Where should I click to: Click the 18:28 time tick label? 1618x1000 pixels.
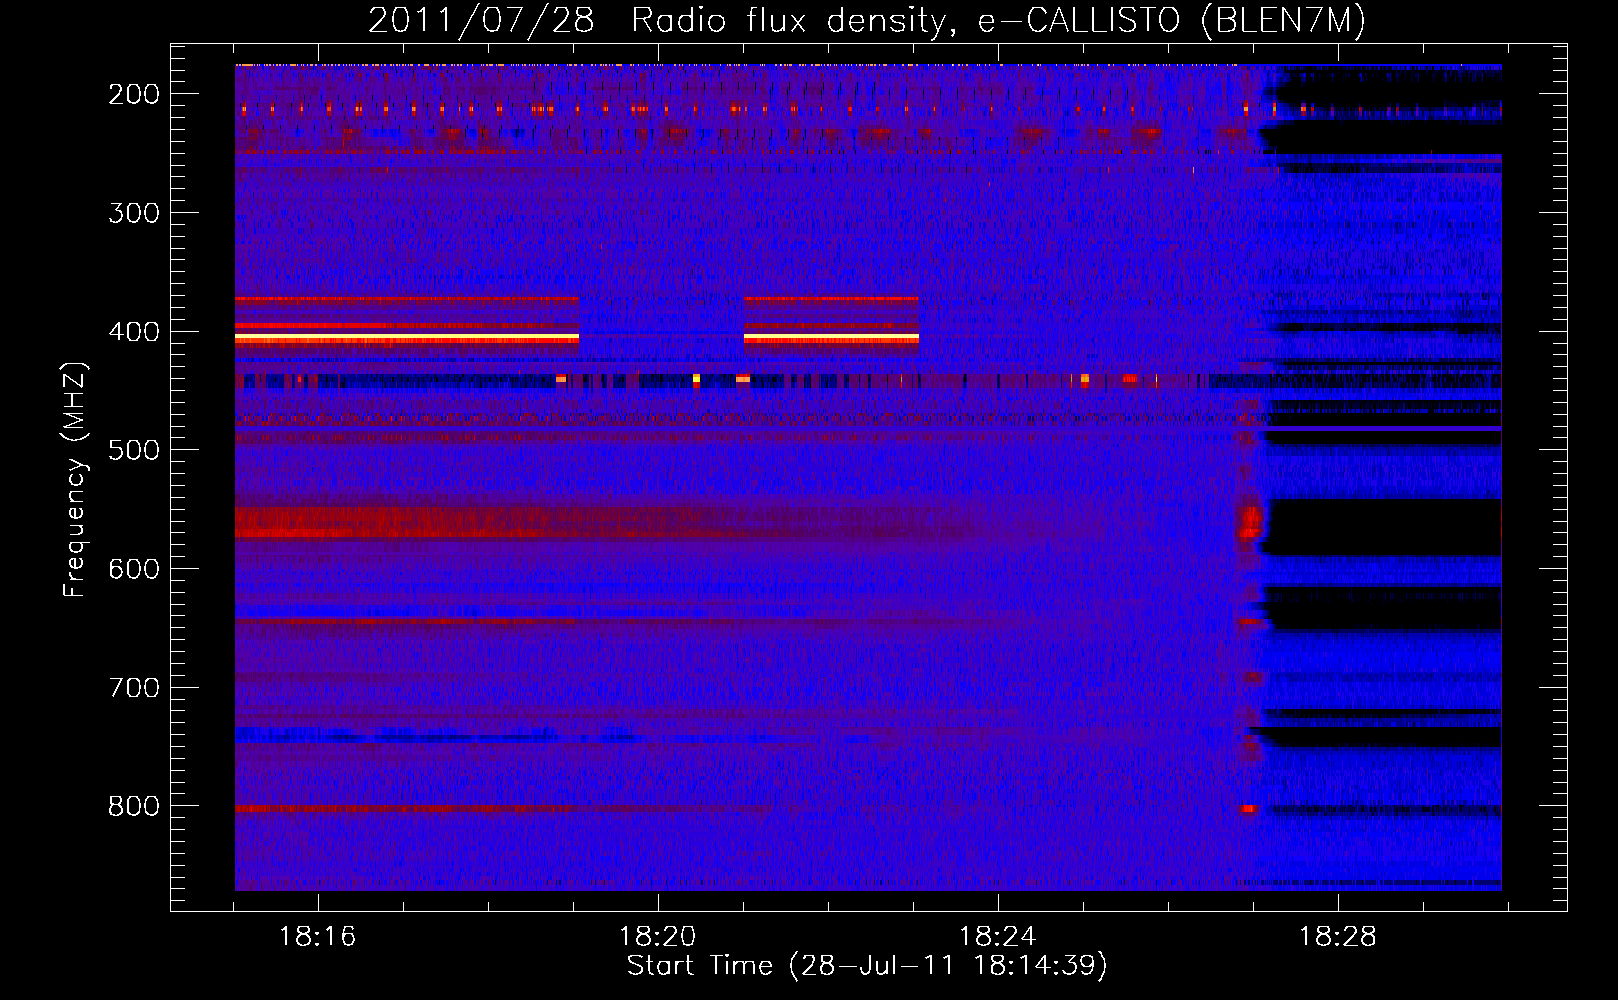(1338, 937)
